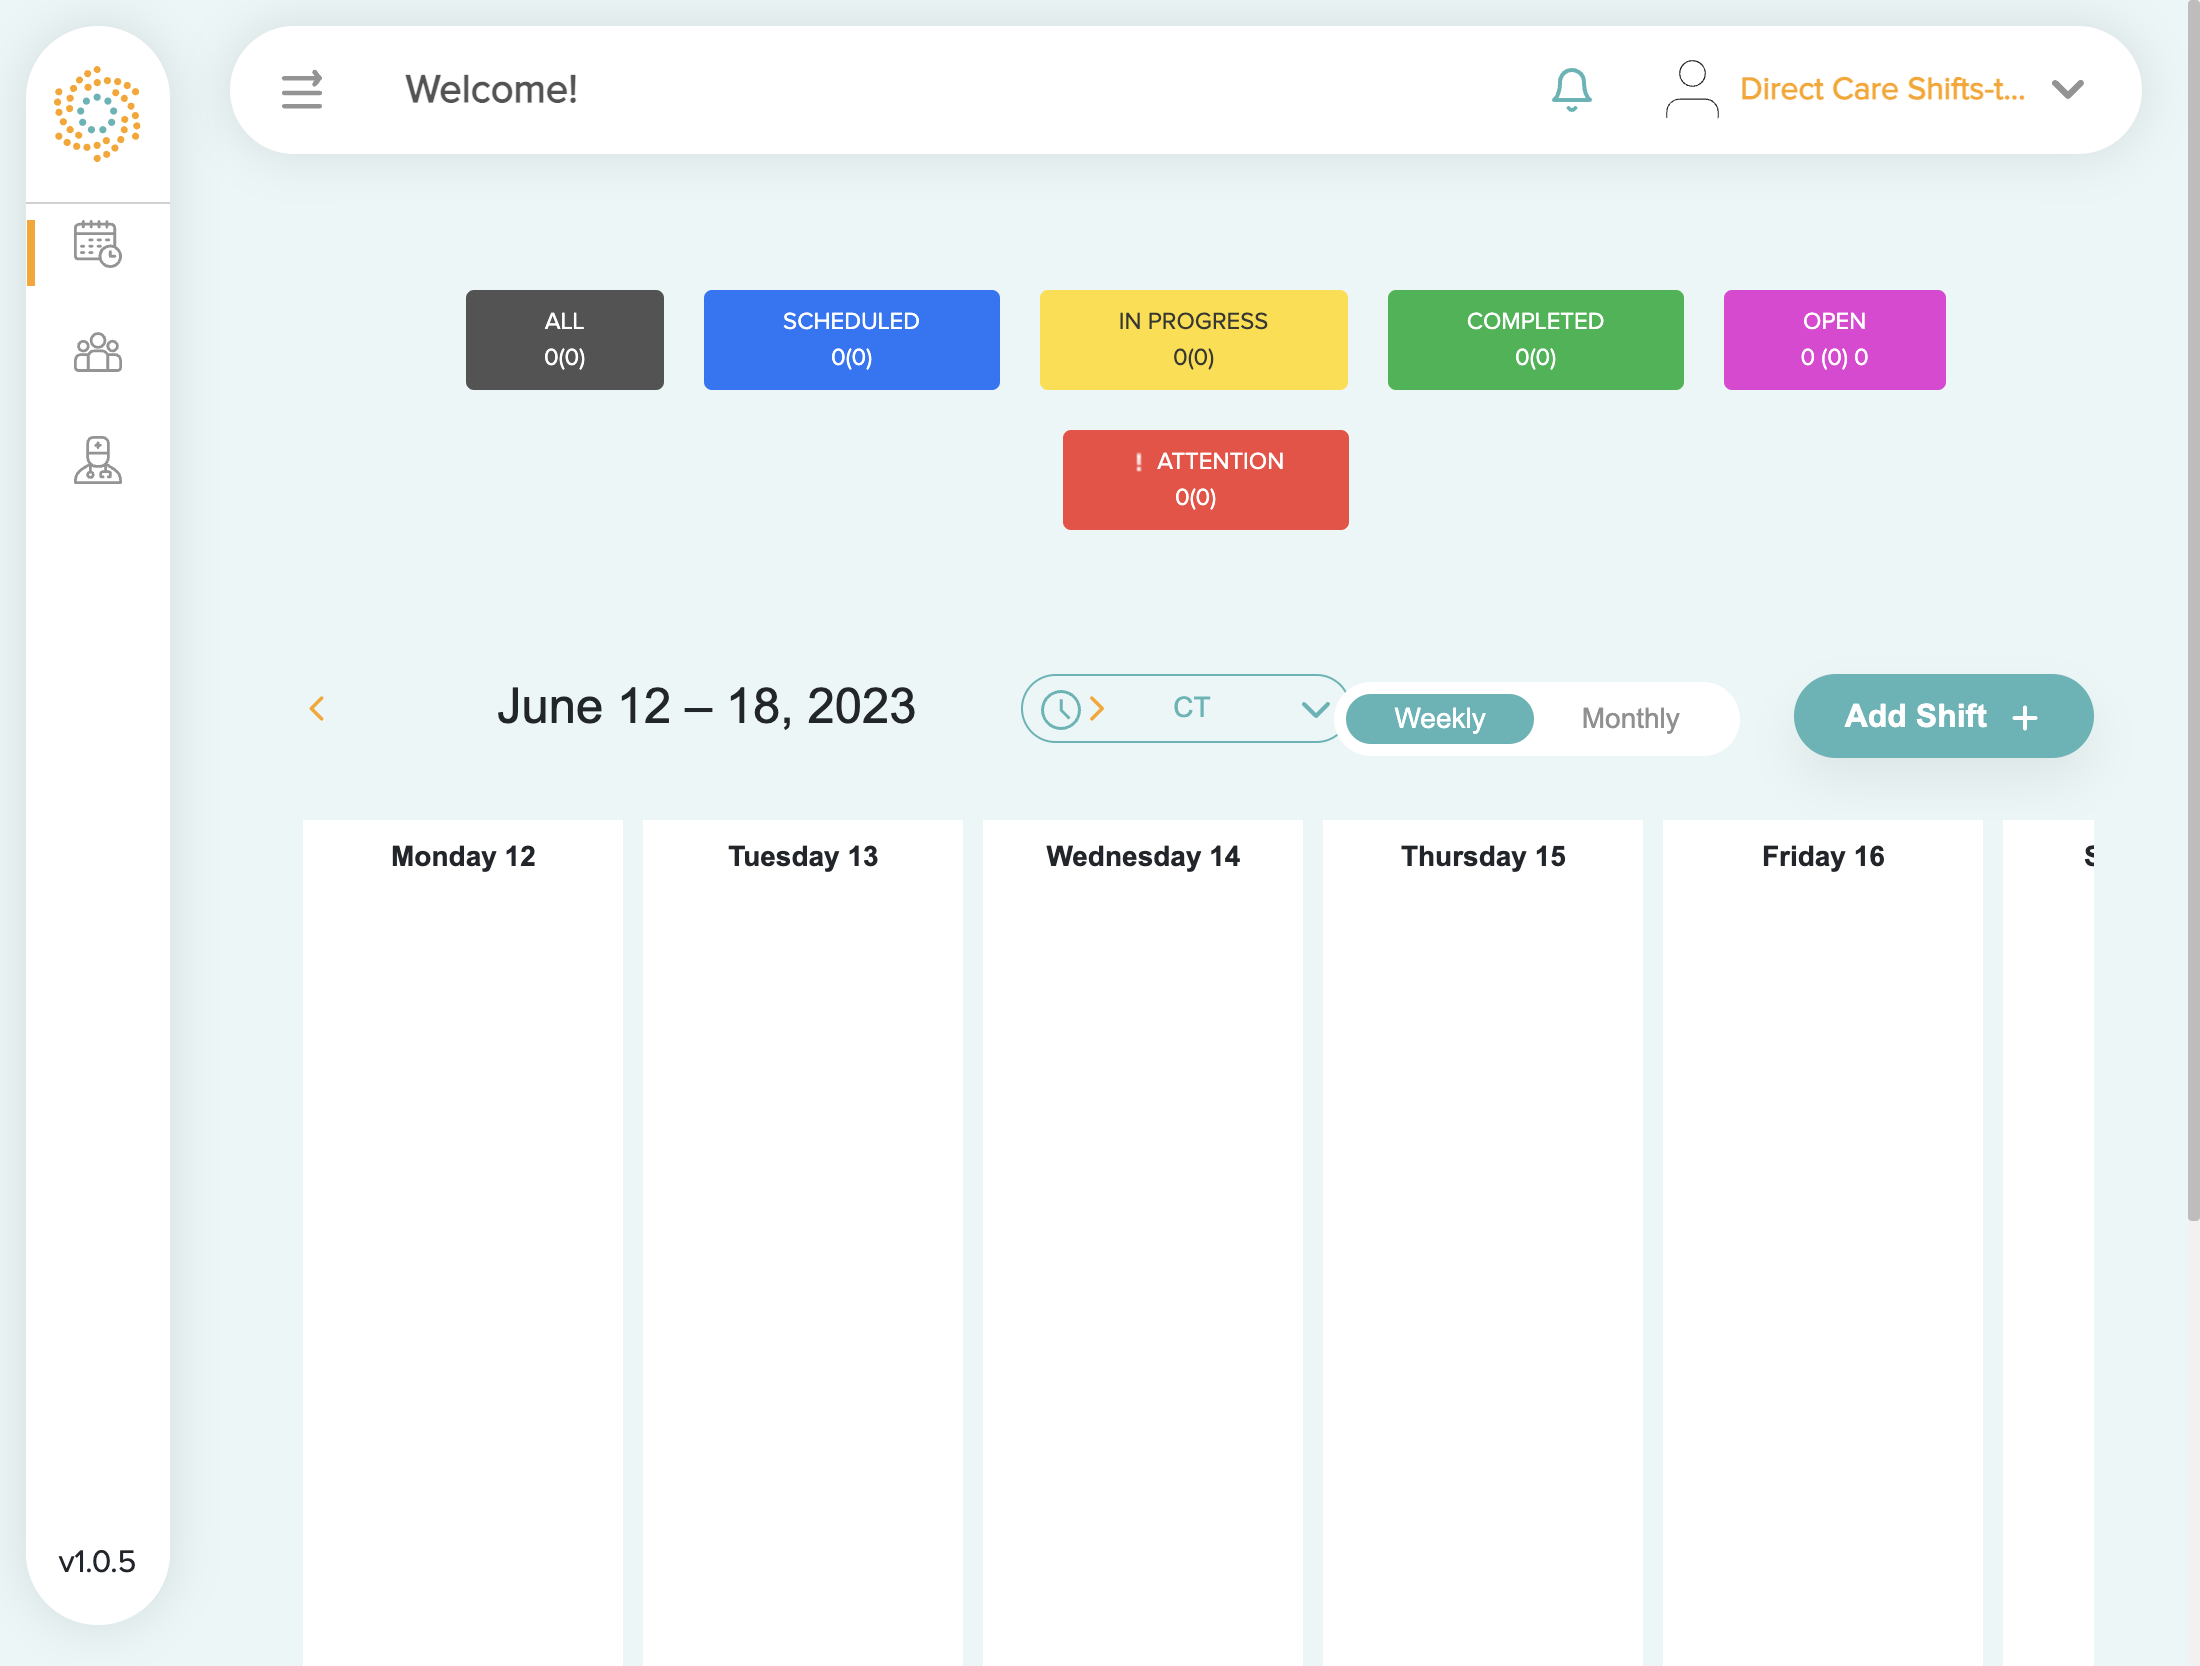
Task: Click the Add Shift button
Action: point(1943,716)
